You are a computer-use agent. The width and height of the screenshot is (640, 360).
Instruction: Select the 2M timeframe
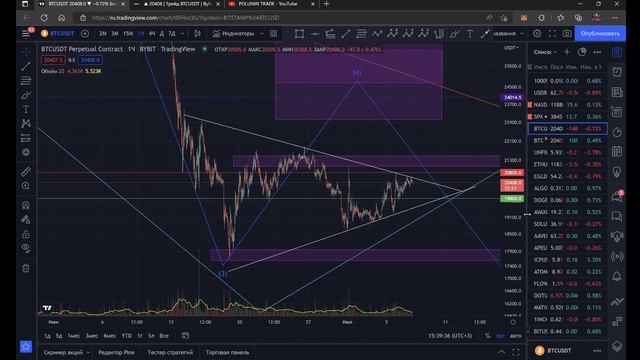point(102,33)
